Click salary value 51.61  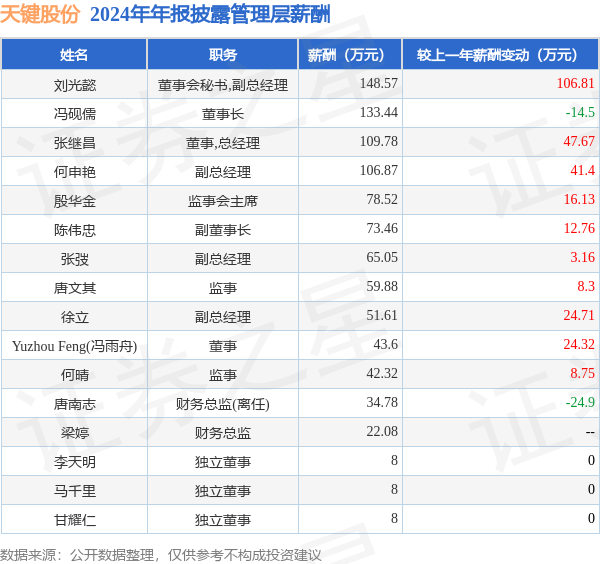point(382,315)
